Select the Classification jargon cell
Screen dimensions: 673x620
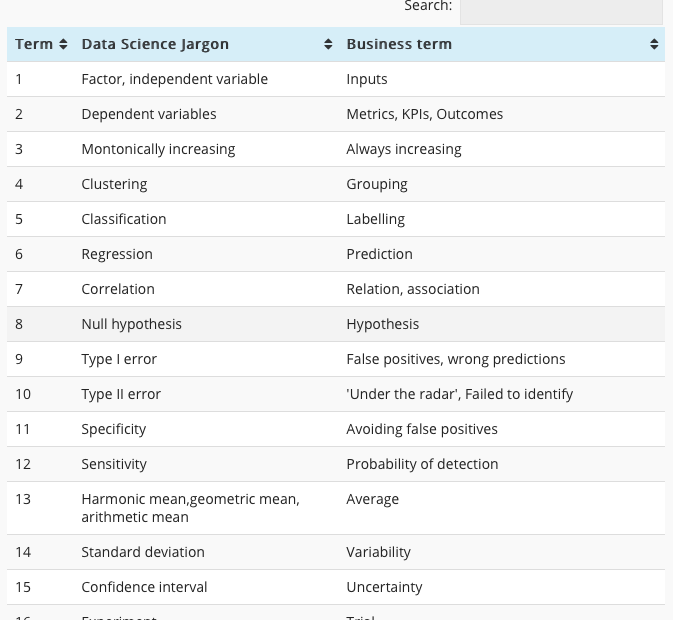pos(124,219)
